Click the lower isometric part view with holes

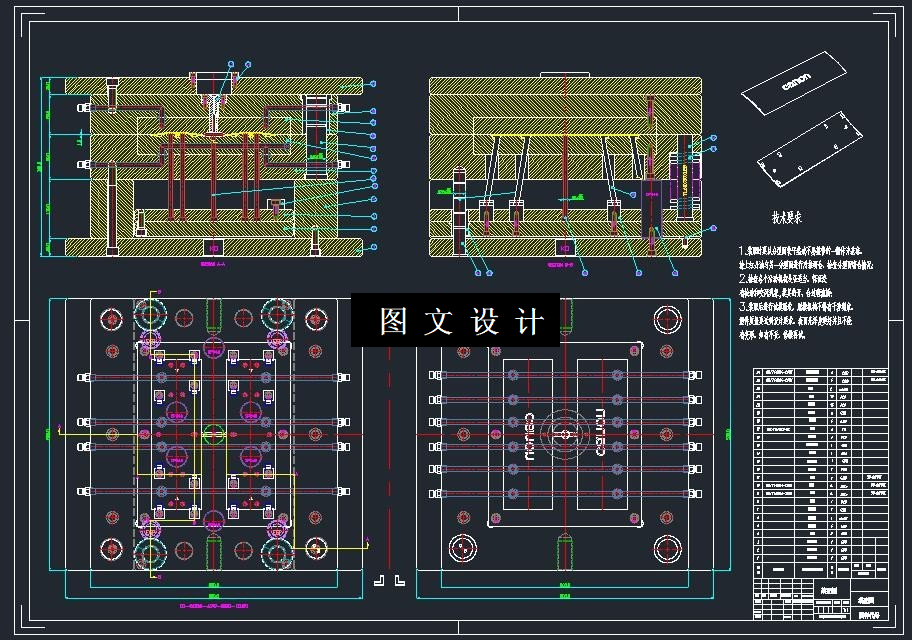pyautogui.click(x=809, y=150)
